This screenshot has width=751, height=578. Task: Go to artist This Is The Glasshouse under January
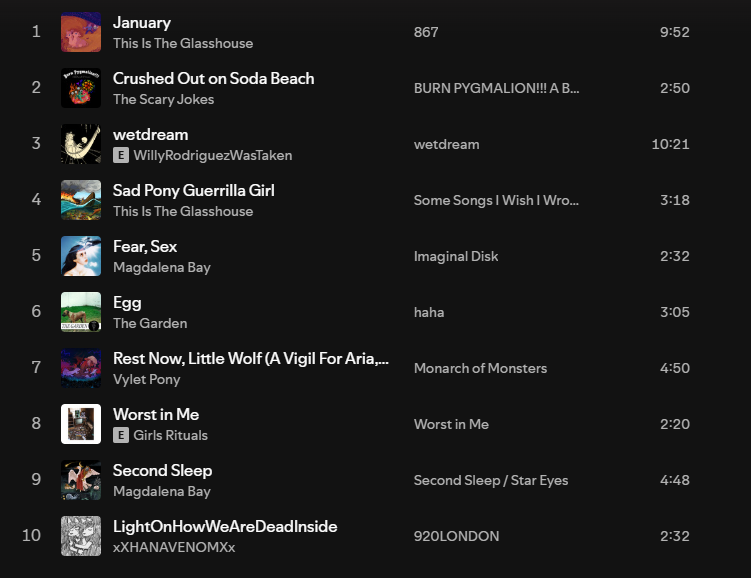(x=183, y=43)
